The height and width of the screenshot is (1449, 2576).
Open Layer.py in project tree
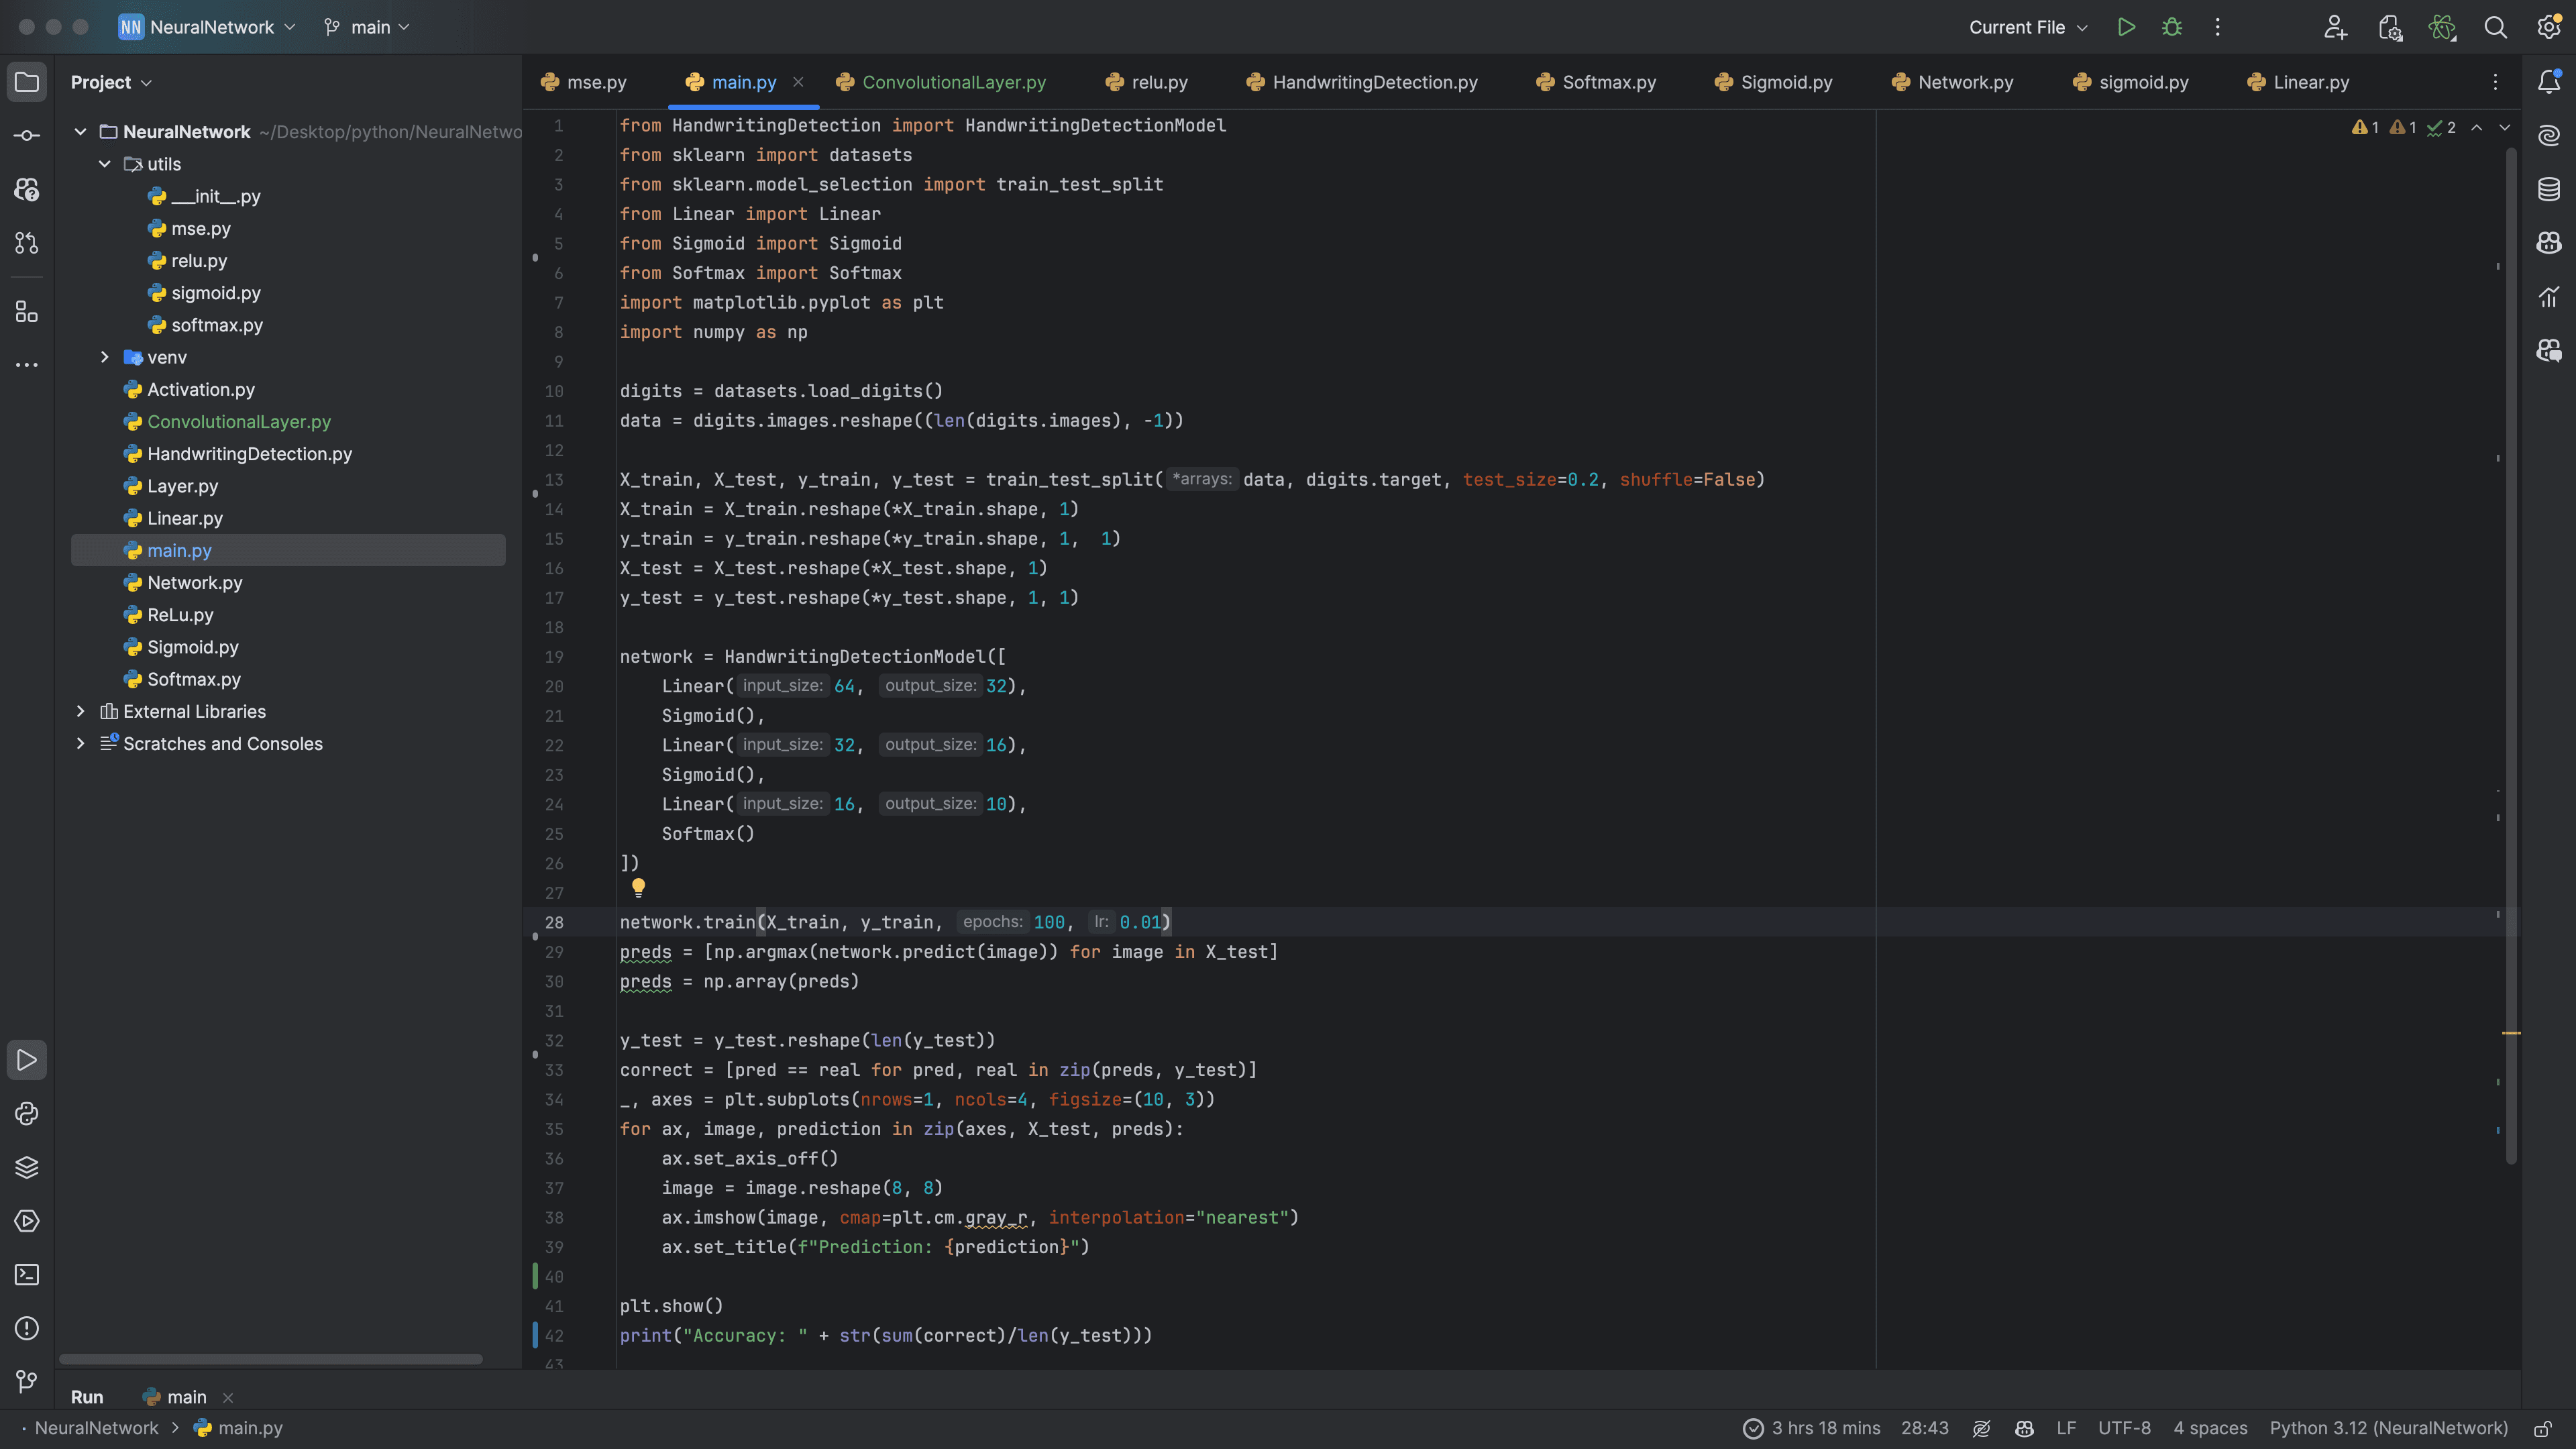click(182, 486)
